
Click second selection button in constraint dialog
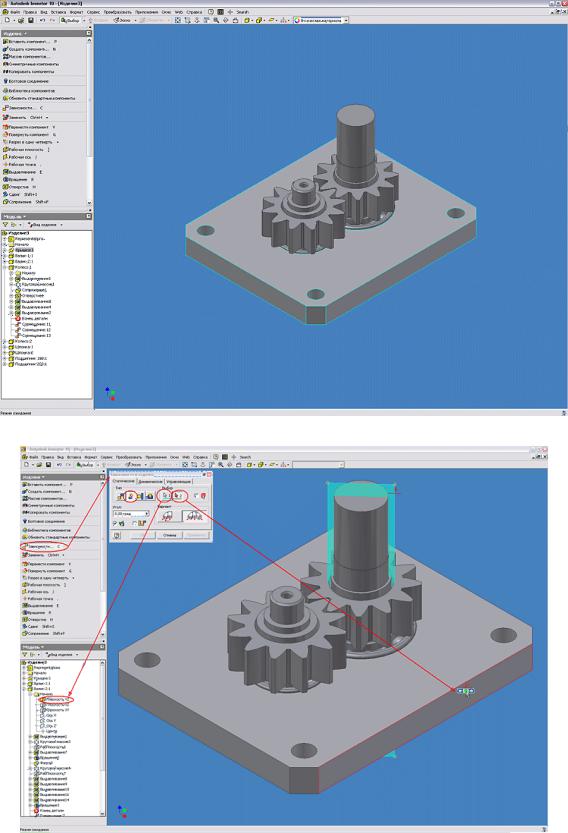click(x=180, y=496)
